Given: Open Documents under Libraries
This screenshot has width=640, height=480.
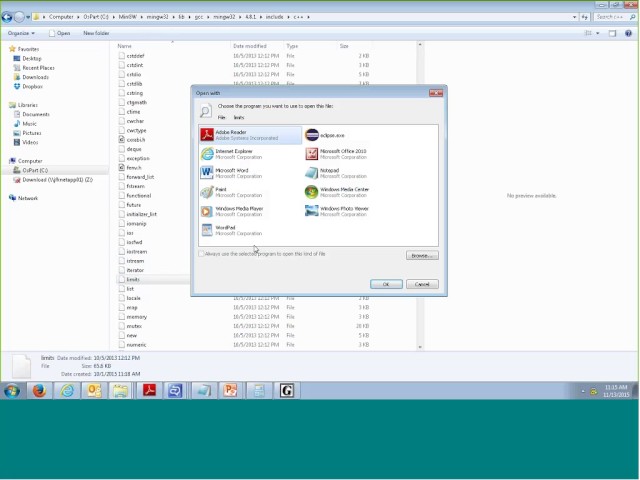Looking at the screenshot, I should tap(35, 114).
